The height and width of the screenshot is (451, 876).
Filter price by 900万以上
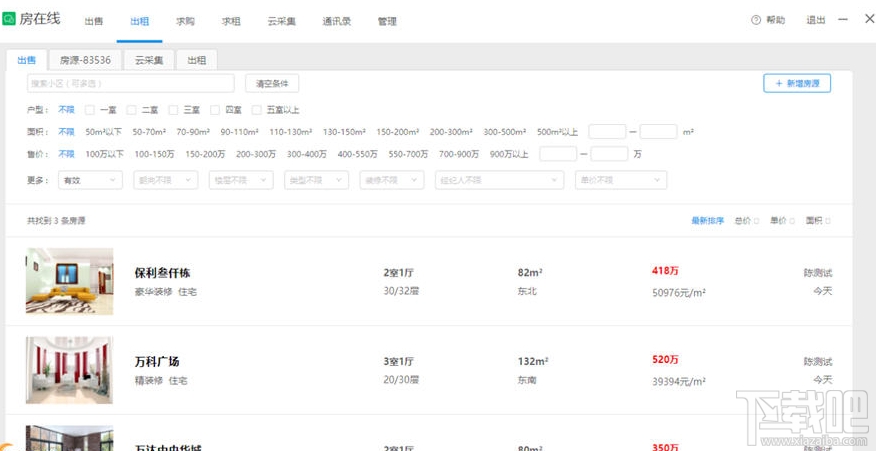(509, 154)
